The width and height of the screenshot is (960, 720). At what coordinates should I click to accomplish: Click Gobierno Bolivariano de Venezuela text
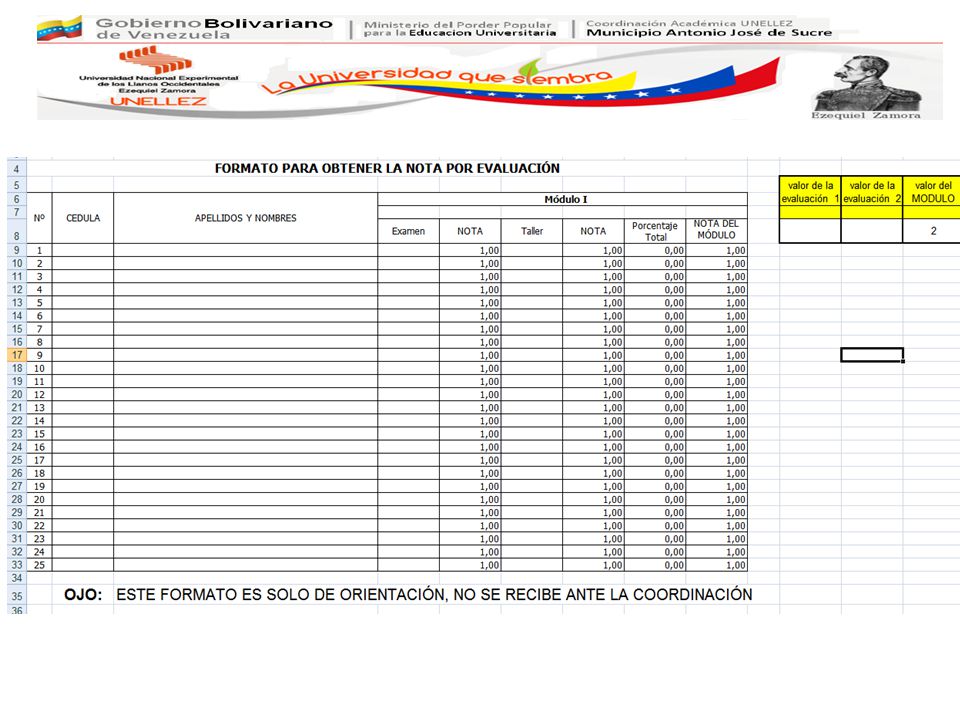click(x=214, y=29)
